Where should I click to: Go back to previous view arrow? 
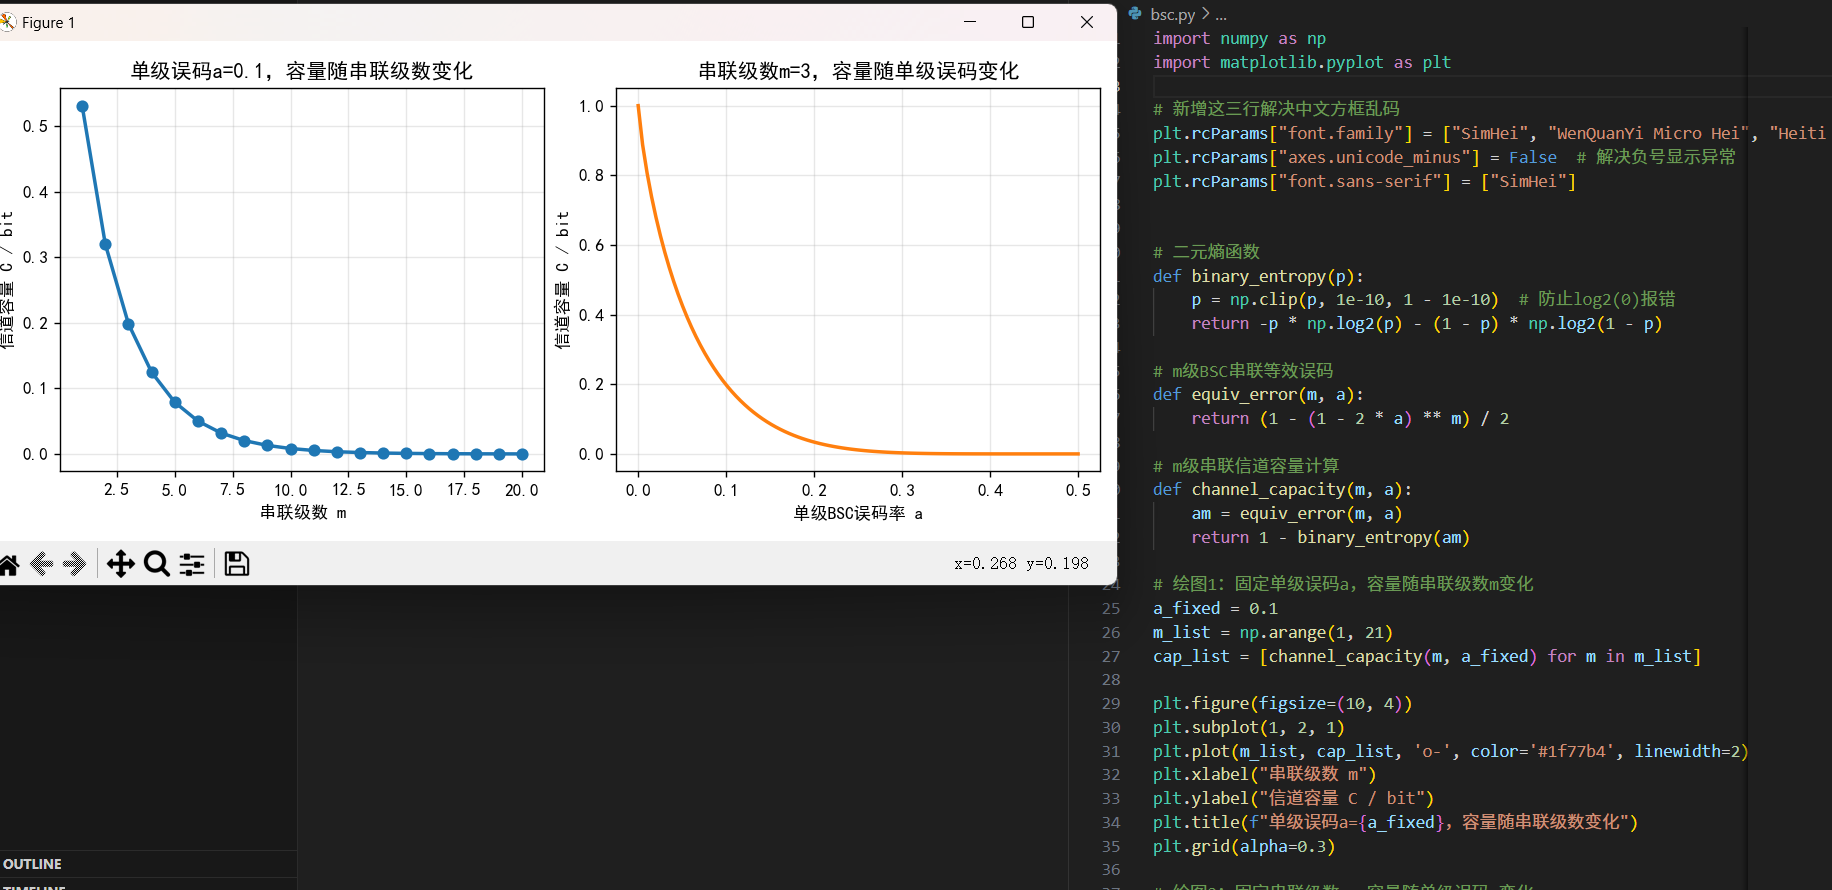coord(42,564)
